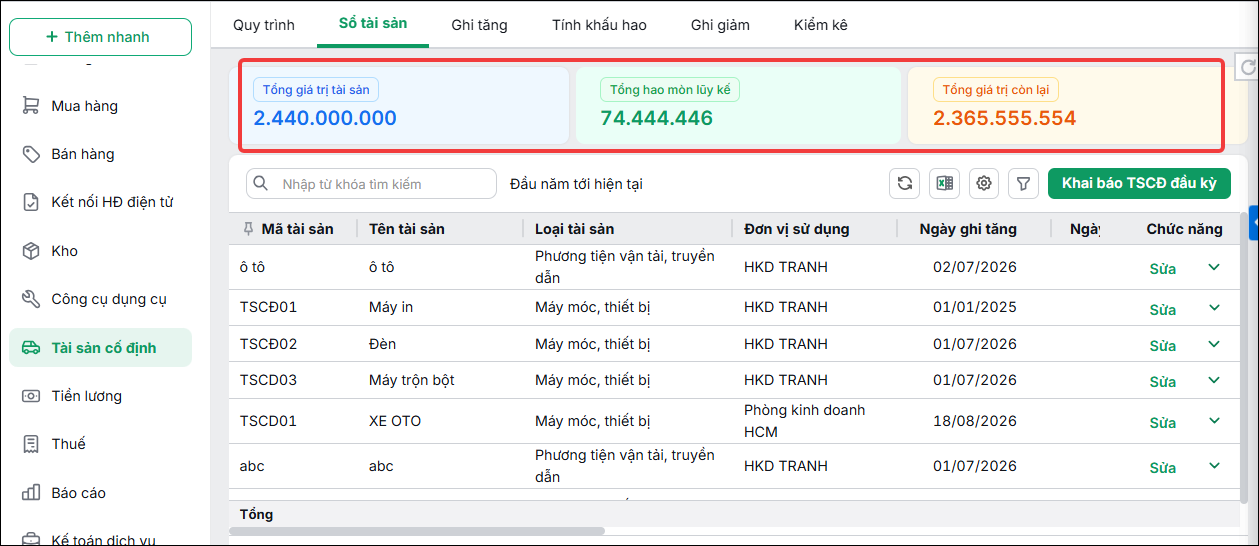Click the Kế toán dịch vụ briefcase icon
Viewport: 1259px width, 546px height.
point(31,540)
